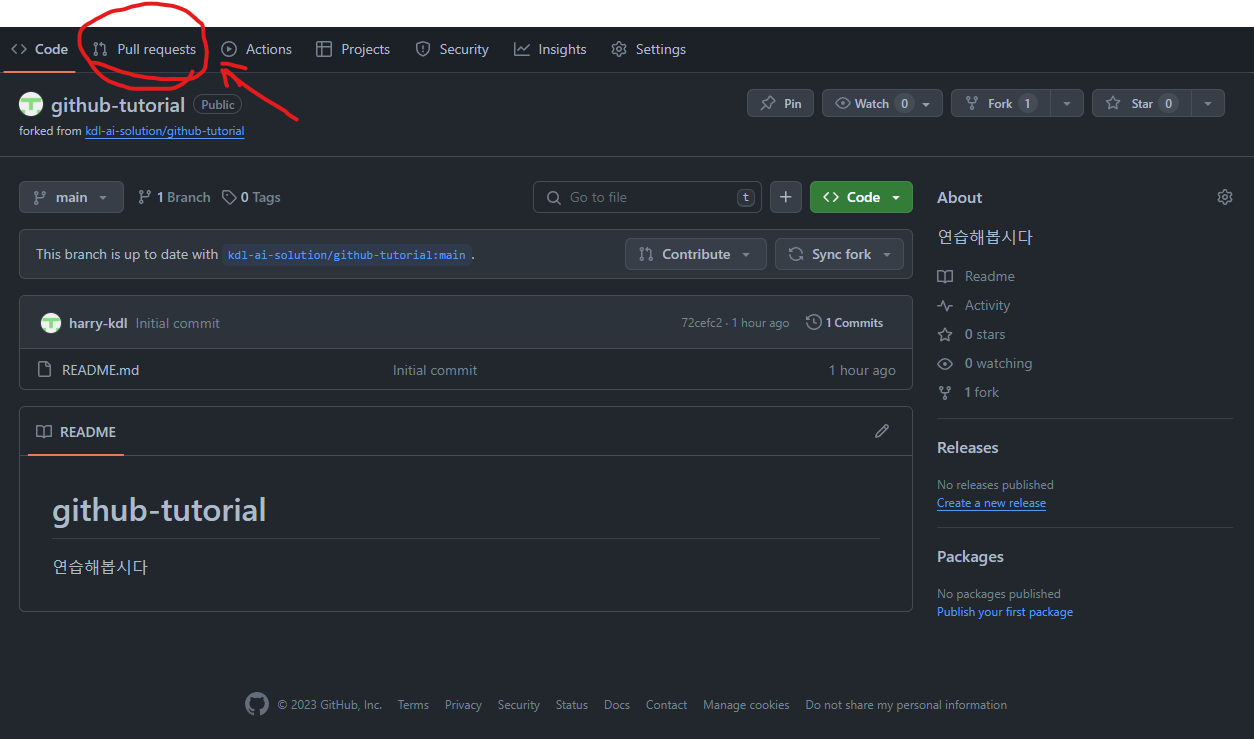
Task: Click the plus icon to add file
Action: pyautogui.click(x=785, y=198)
